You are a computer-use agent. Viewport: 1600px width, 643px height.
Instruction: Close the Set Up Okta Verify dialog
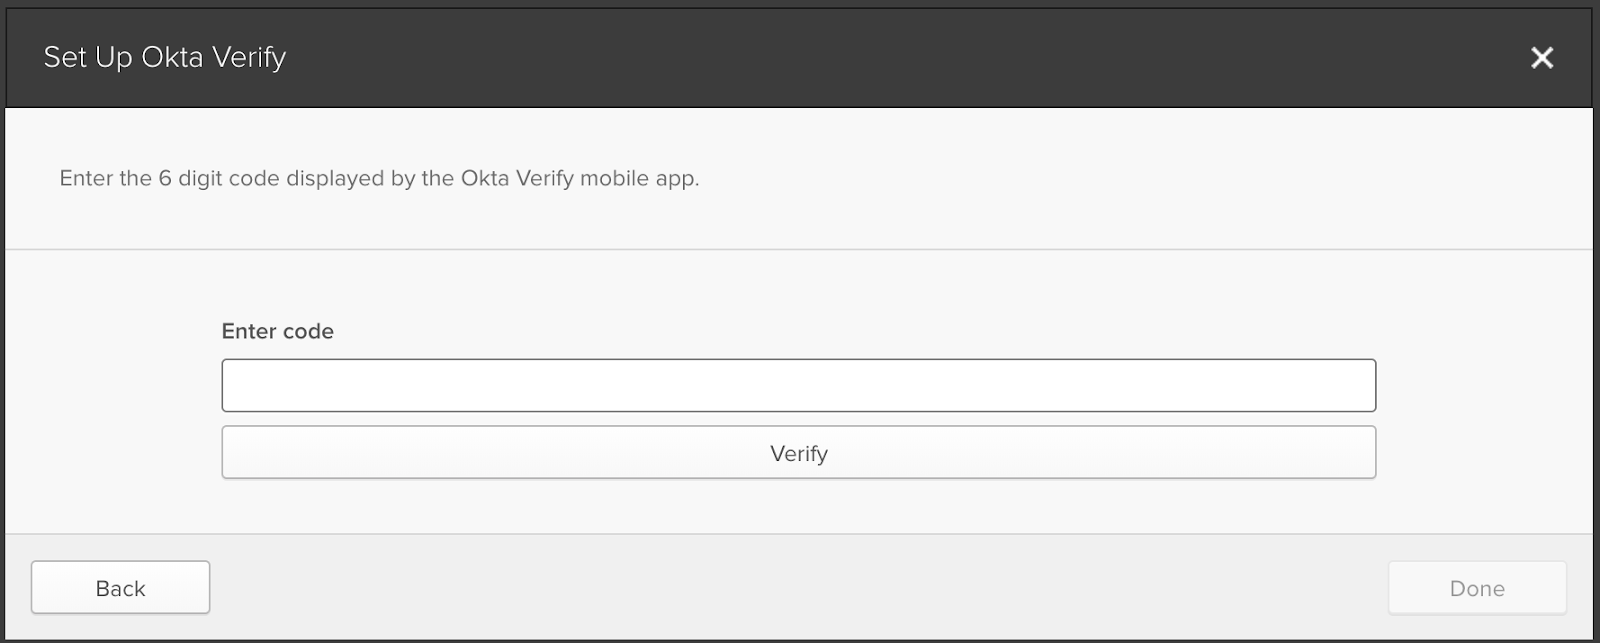click(x=1542, y=58)
